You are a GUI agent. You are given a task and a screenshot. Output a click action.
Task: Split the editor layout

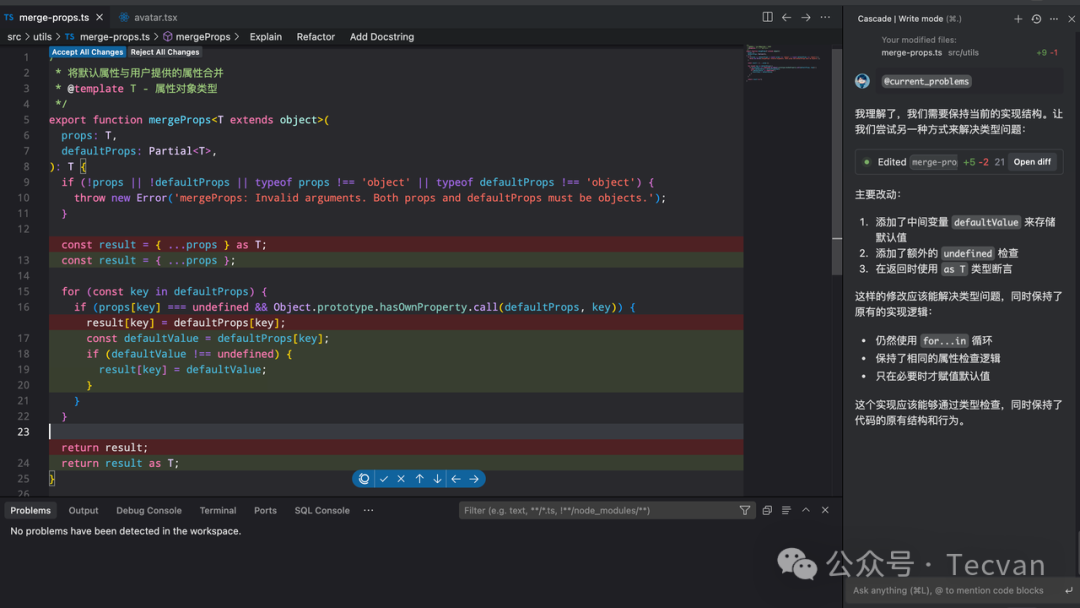(x=767, y=17)
